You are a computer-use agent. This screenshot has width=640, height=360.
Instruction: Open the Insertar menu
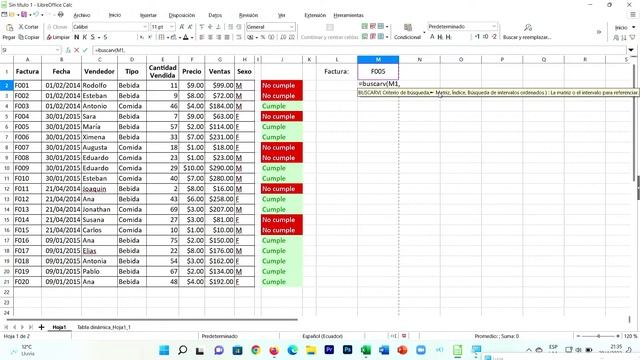148,15
